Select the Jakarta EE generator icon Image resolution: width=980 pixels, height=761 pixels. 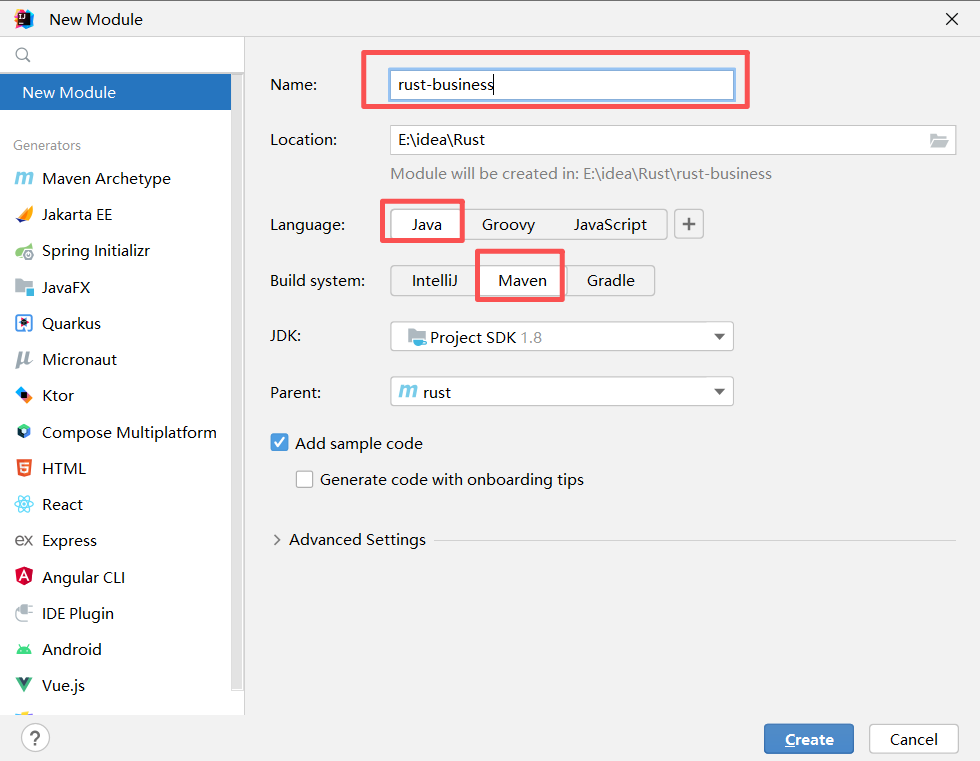pyautogui.click(x=24, y=215)
